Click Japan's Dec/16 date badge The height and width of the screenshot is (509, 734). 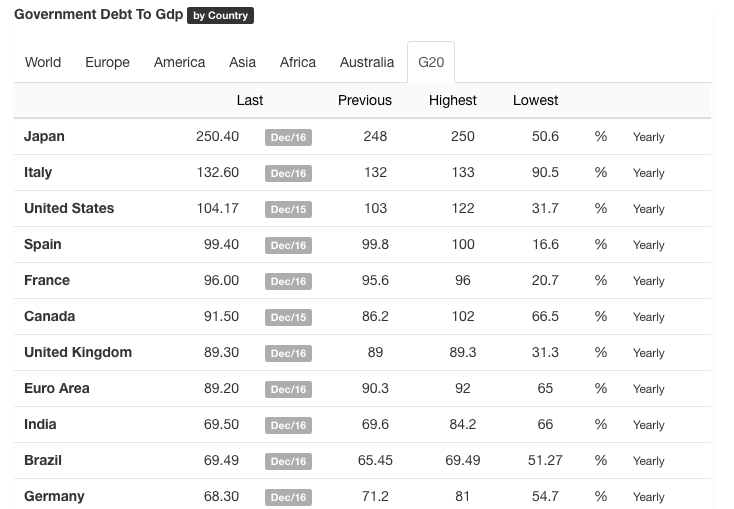(288, 137)
